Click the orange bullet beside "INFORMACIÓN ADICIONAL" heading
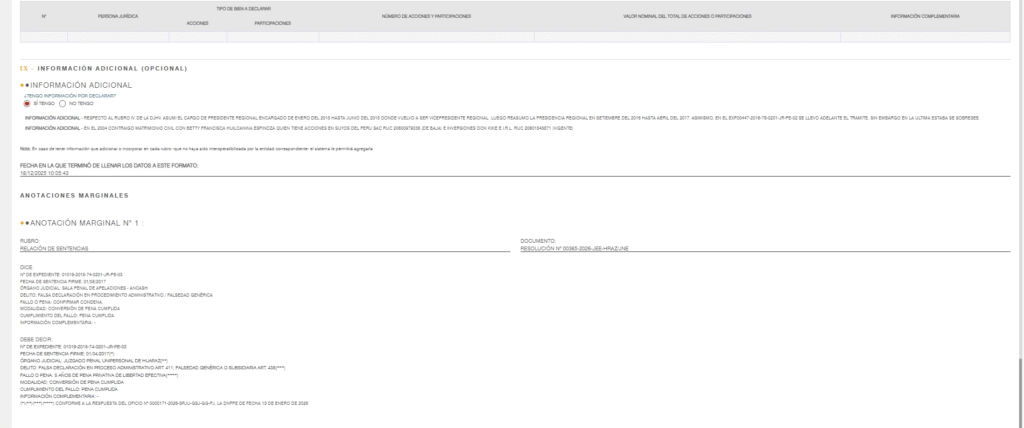The image size is (1024, 428). click(x=23, y=86)
